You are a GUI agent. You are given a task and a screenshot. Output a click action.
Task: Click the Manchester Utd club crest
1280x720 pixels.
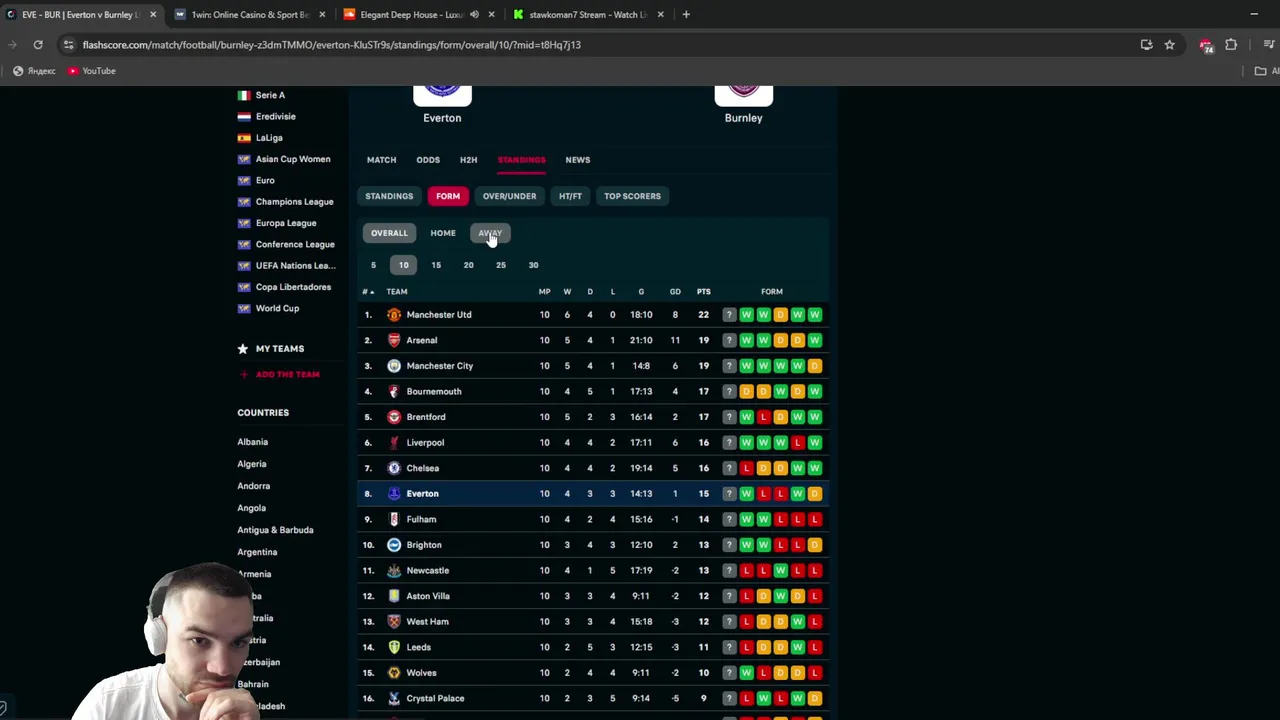394,315
